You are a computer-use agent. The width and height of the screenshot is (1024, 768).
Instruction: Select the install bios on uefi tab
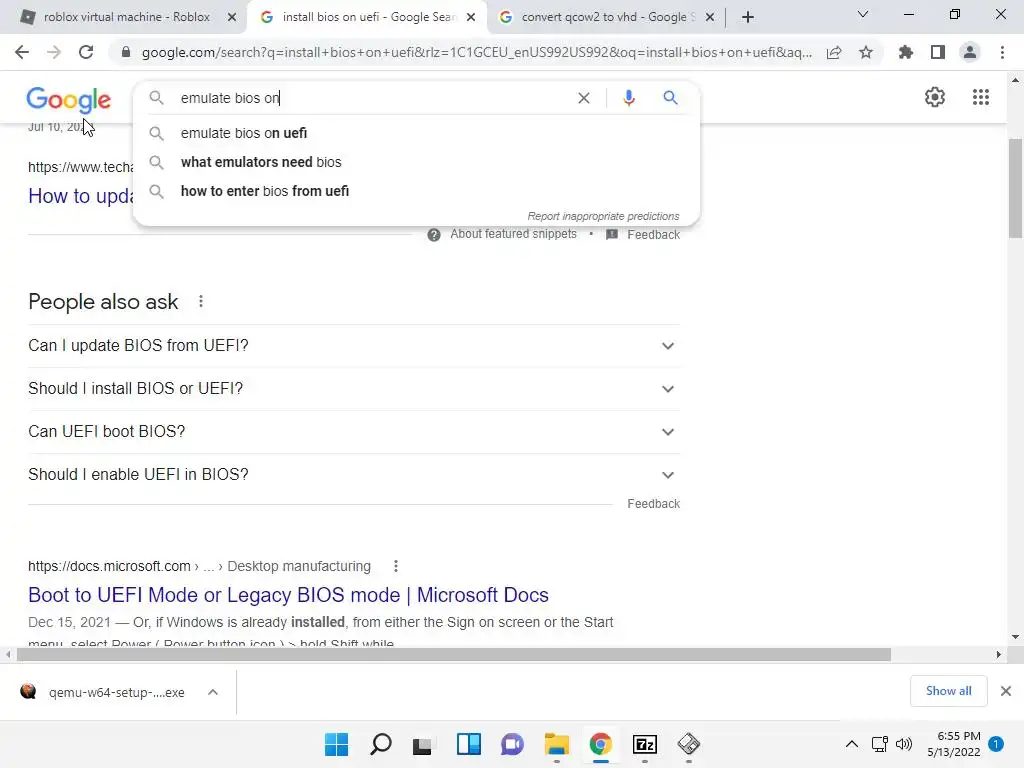coord(368,17)
